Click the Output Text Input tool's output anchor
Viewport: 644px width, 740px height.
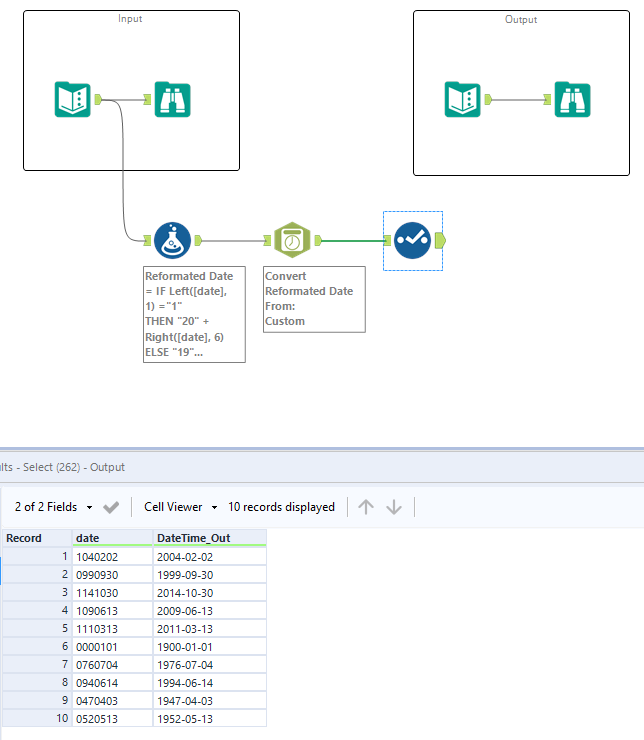pos(488,99)
